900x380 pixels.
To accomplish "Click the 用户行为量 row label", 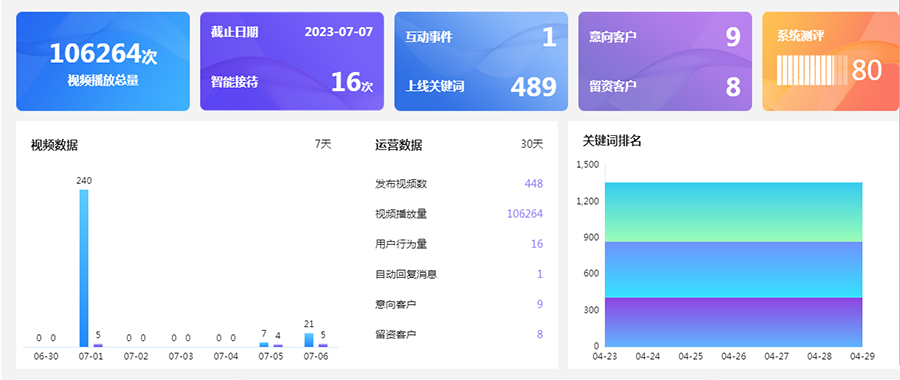I will (x=401, y=244).
